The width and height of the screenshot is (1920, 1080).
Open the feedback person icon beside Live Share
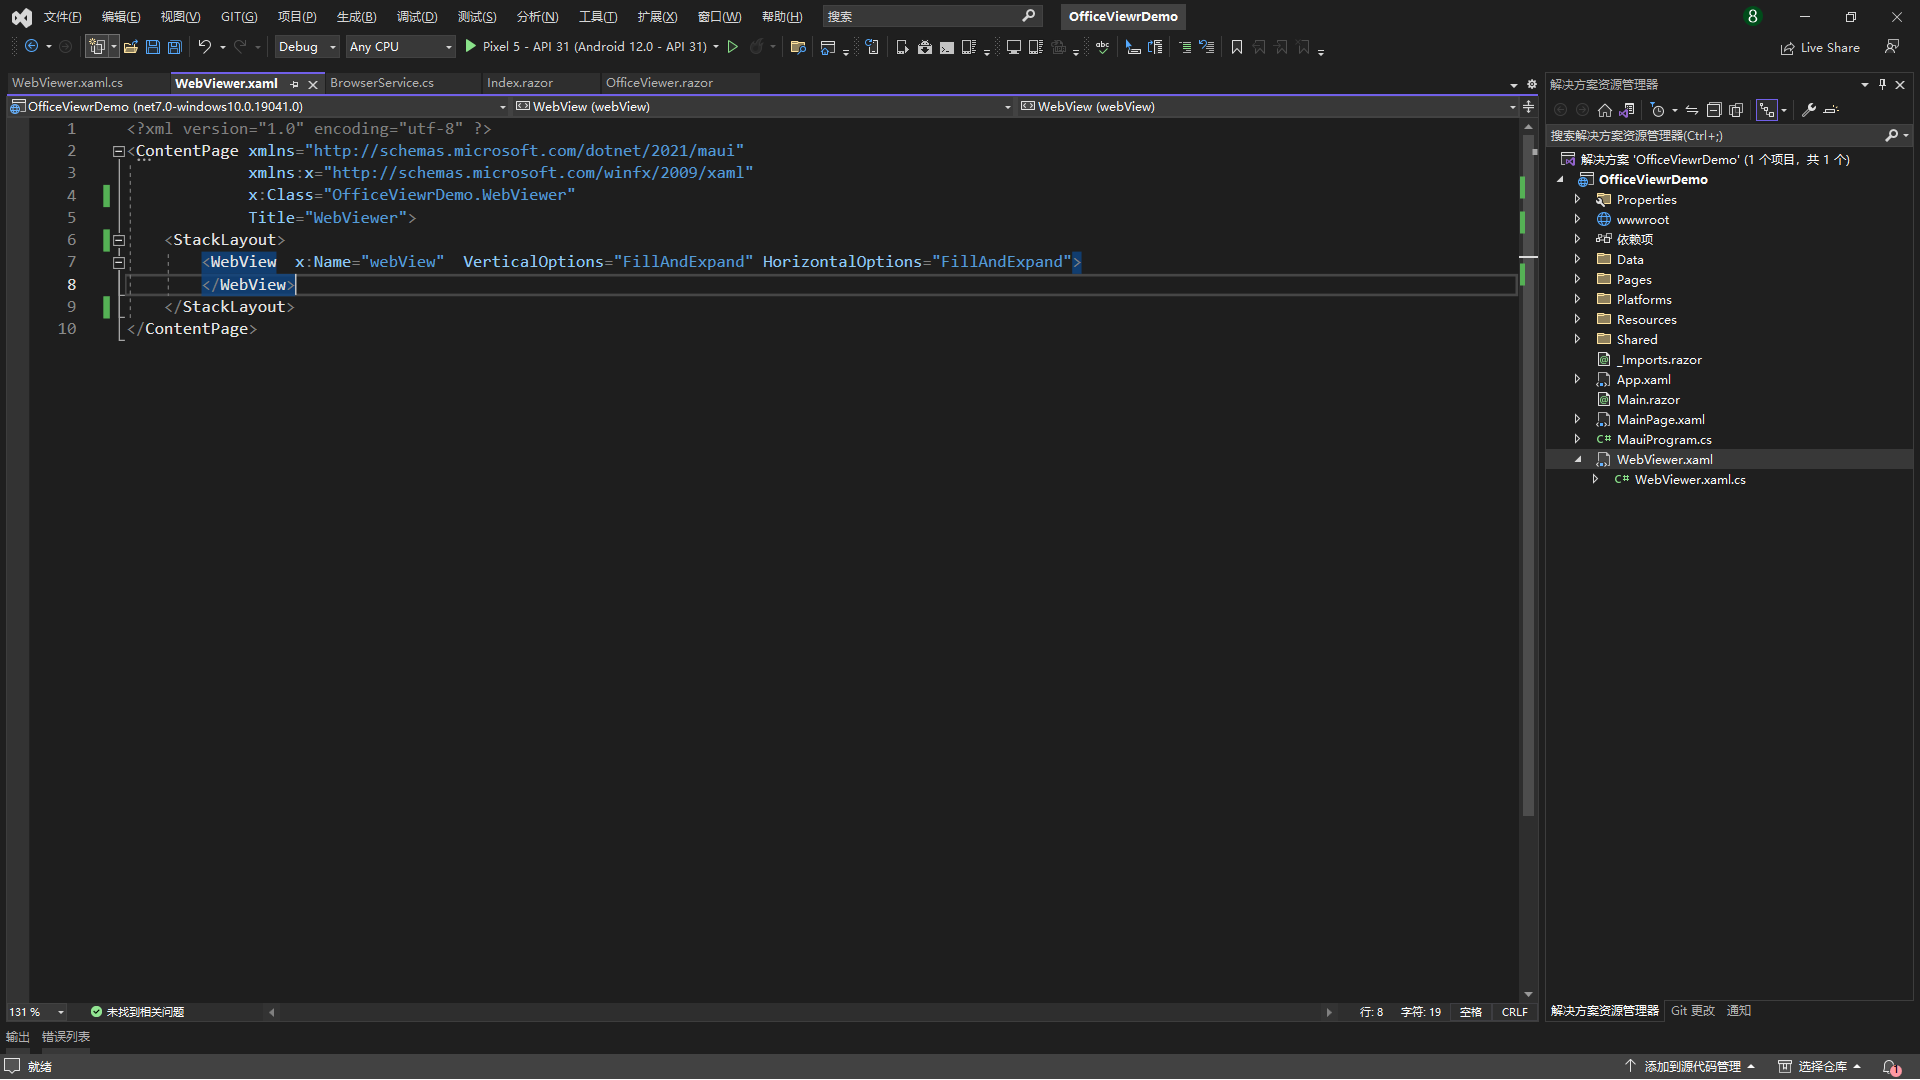coord(1891,47)
